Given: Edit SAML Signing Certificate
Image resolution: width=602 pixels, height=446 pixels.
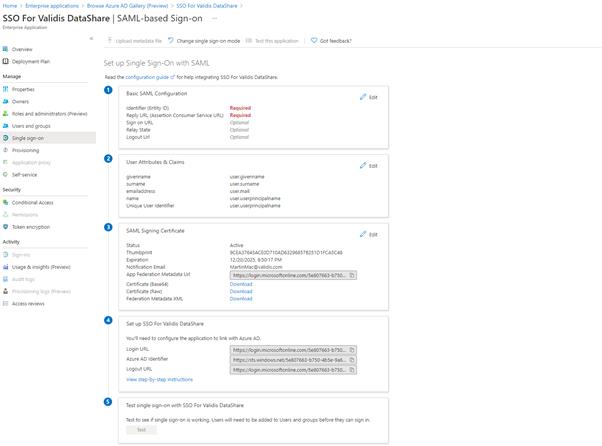Looking at the screenshot, I should point(369,235).
